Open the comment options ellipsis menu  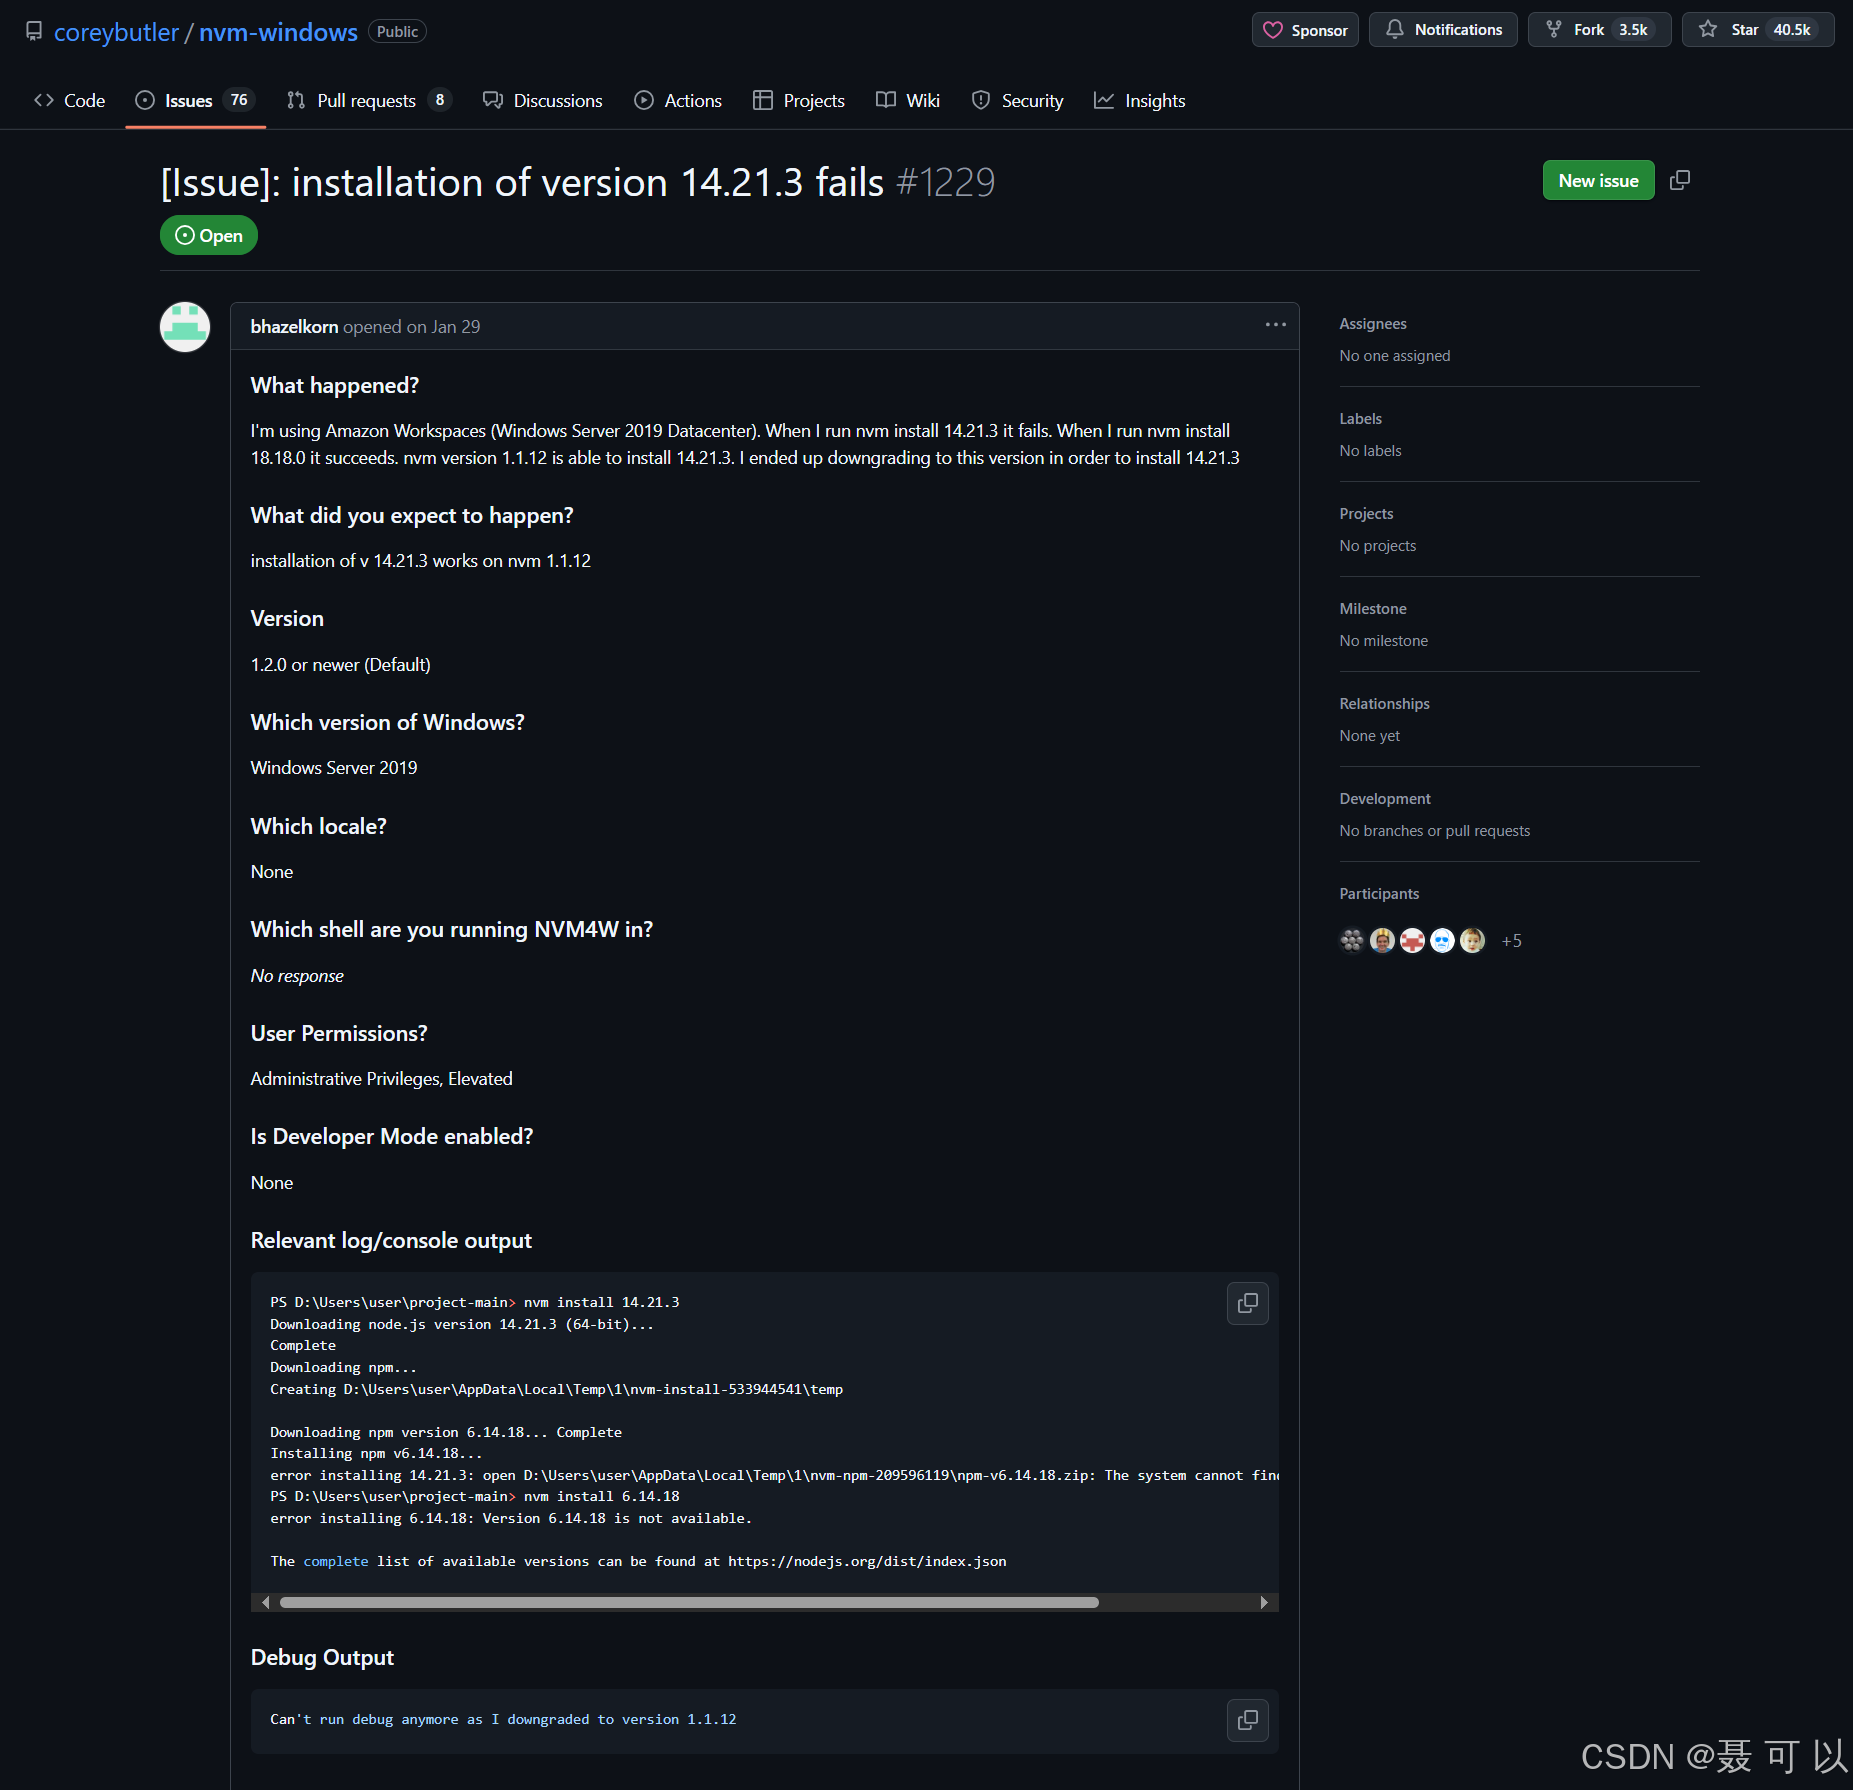1275,325
